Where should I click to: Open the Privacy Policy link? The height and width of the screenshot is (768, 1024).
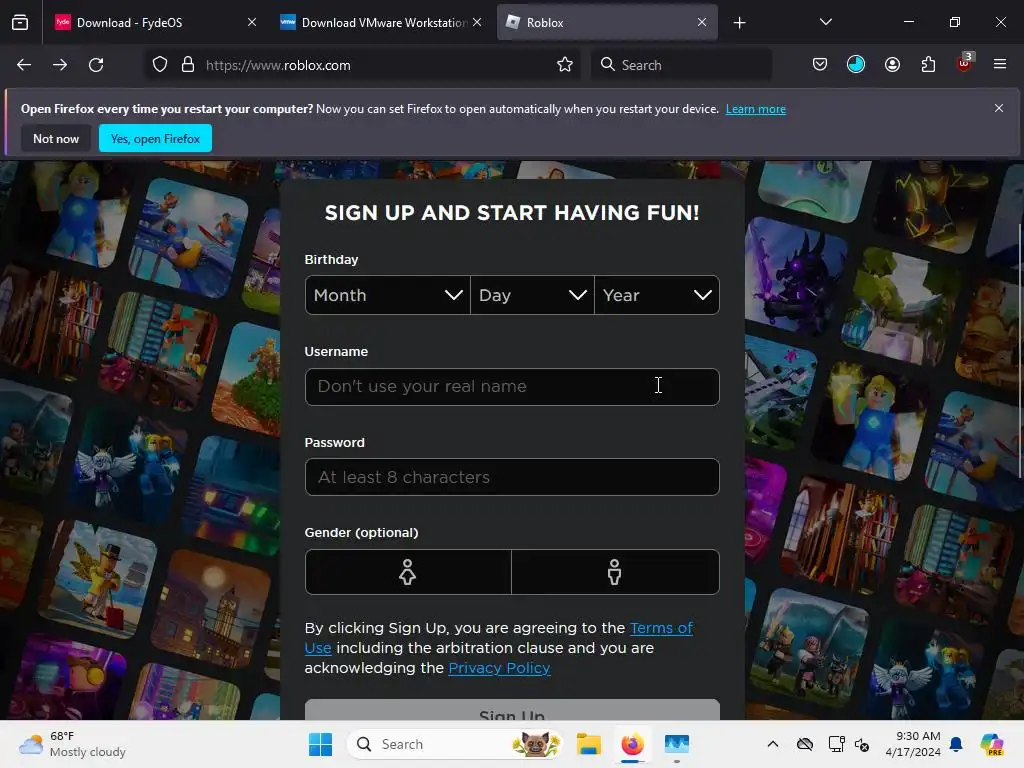pyautogui.click(x=499, y=668)
